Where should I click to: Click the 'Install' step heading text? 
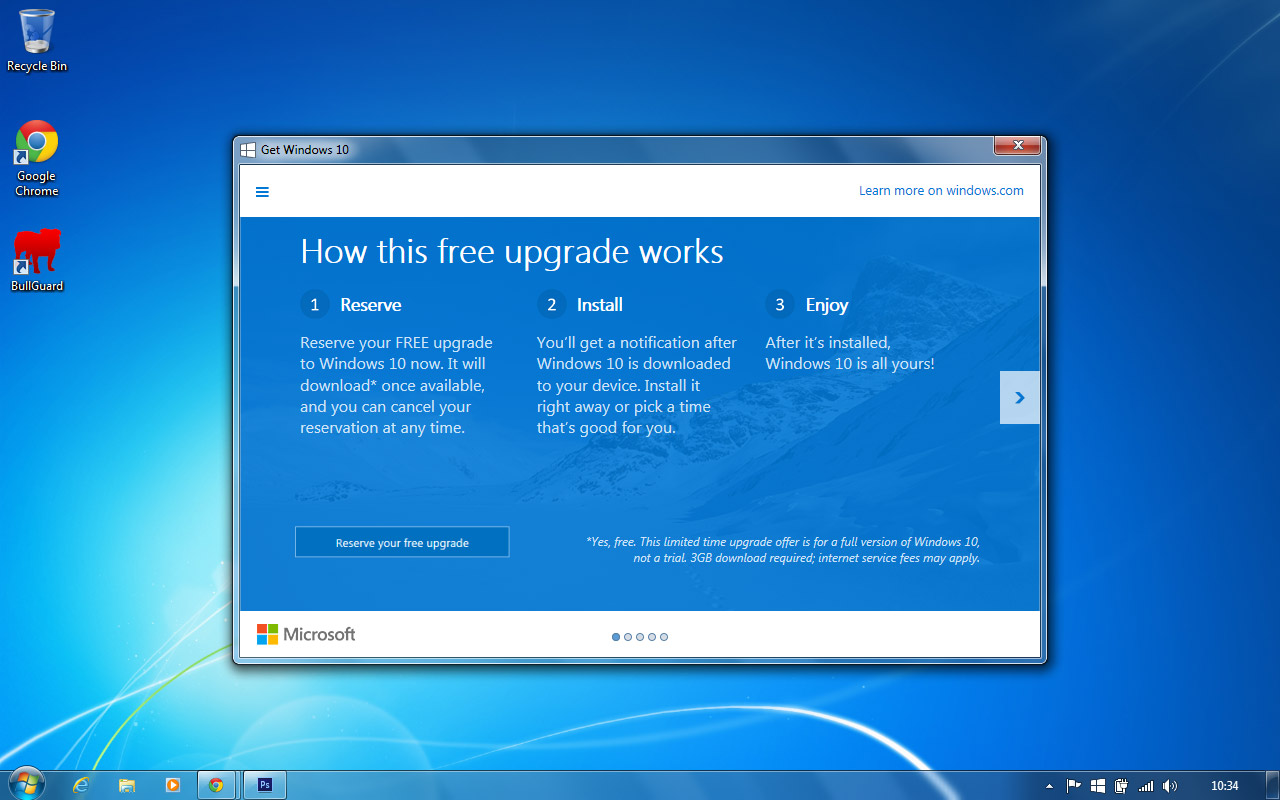[600, 305]
